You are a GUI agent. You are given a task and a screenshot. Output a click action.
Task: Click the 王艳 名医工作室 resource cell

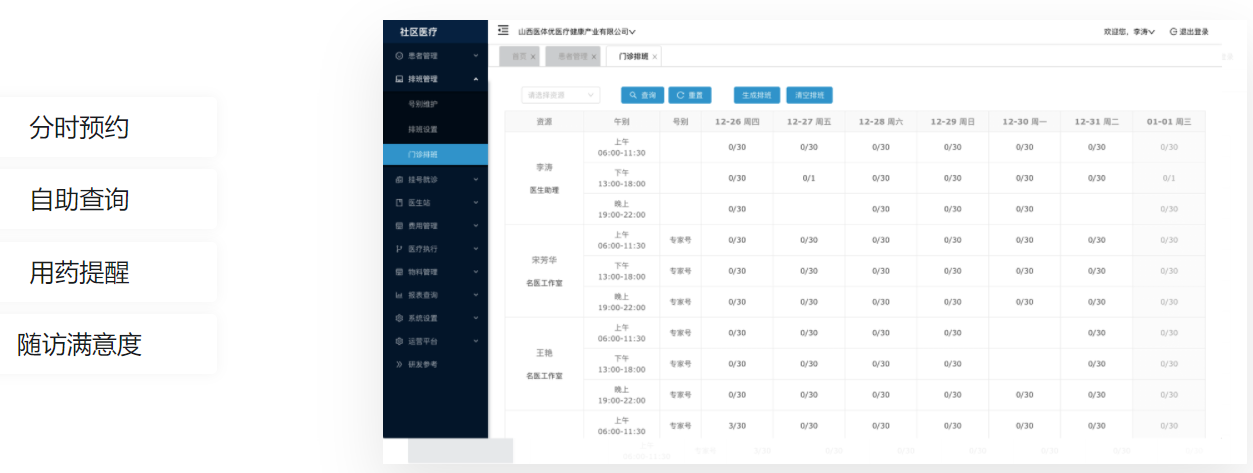pos(544,364)
